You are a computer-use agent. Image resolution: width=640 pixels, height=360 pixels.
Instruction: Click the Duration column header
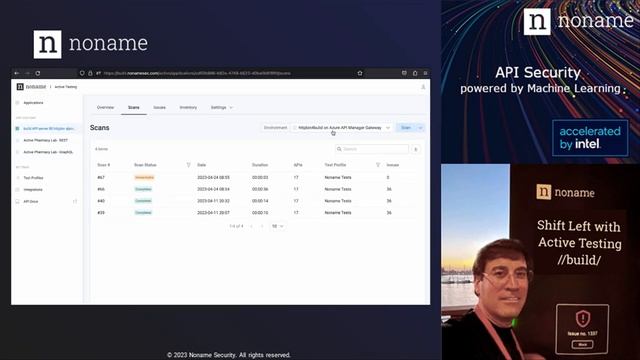[x=260, y=165]
